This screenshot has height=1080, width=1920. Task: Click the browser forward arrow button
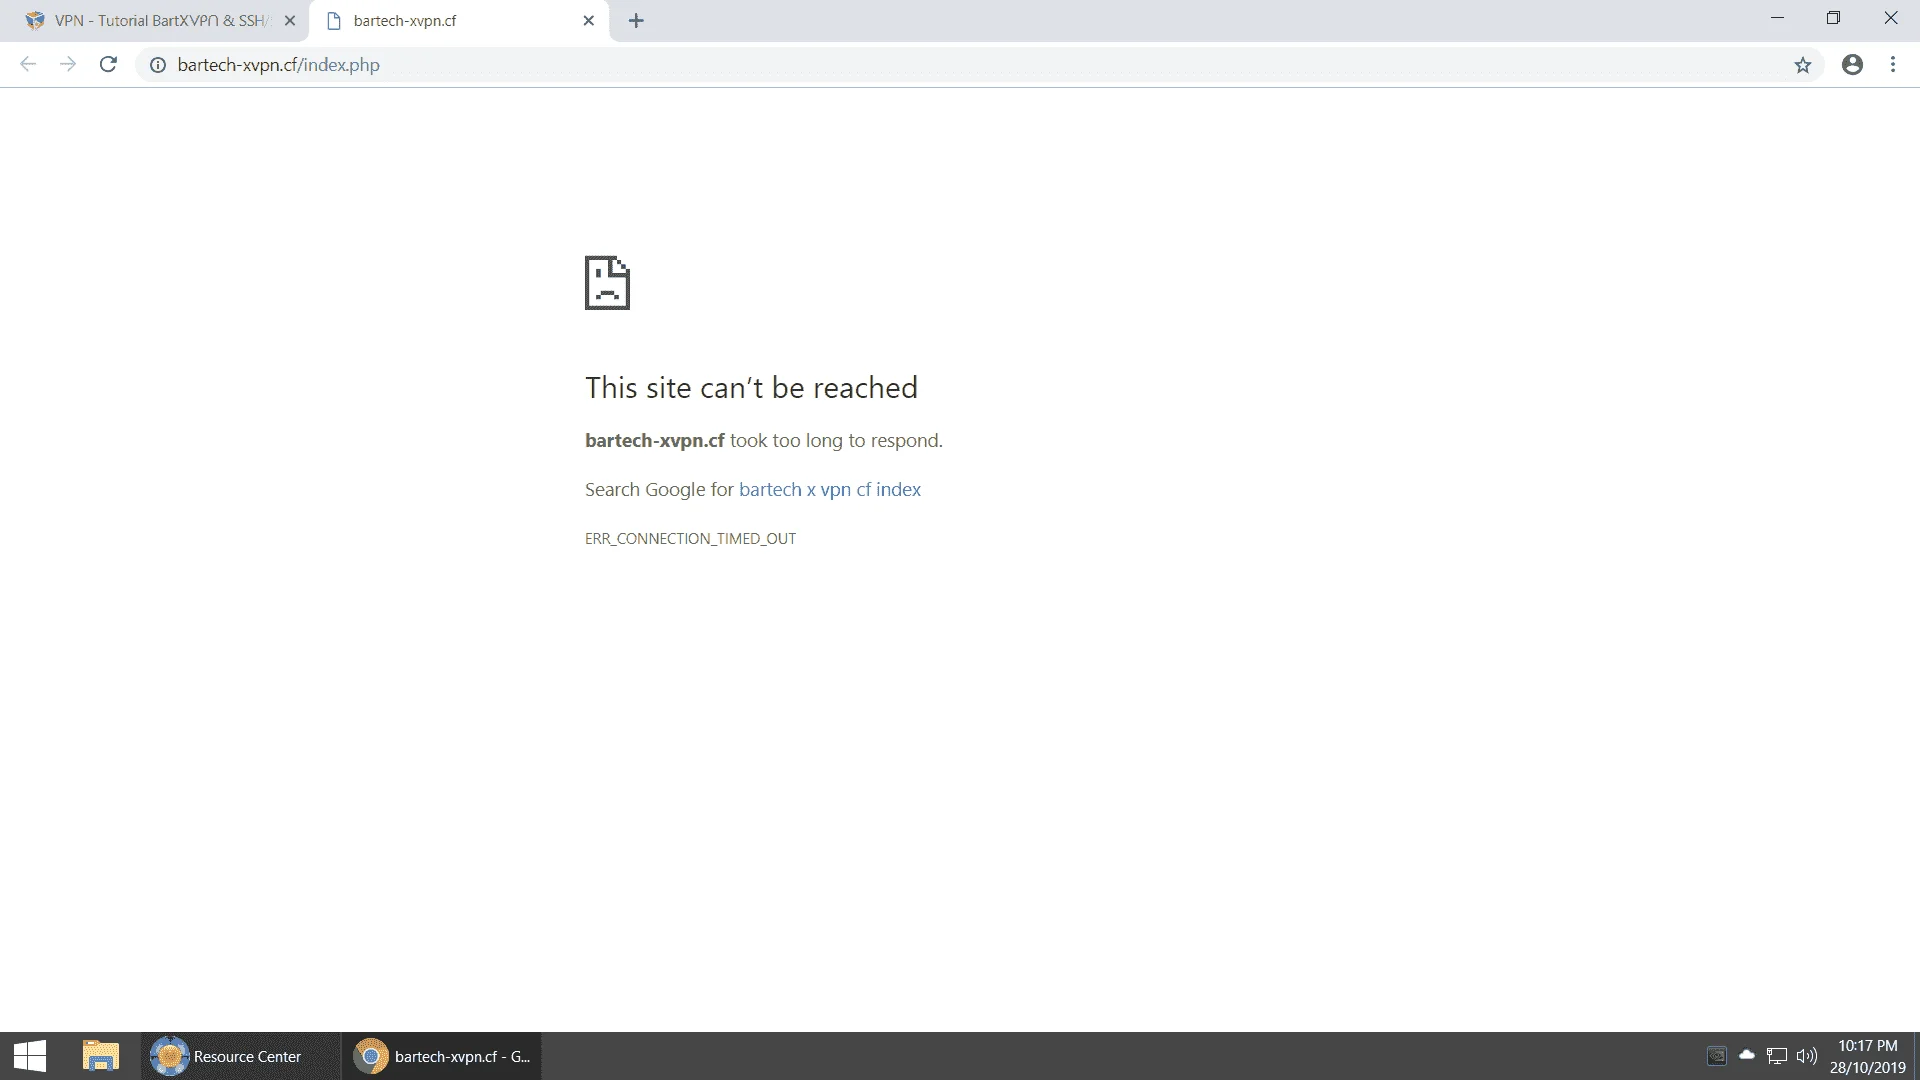[x=68, y=65]
